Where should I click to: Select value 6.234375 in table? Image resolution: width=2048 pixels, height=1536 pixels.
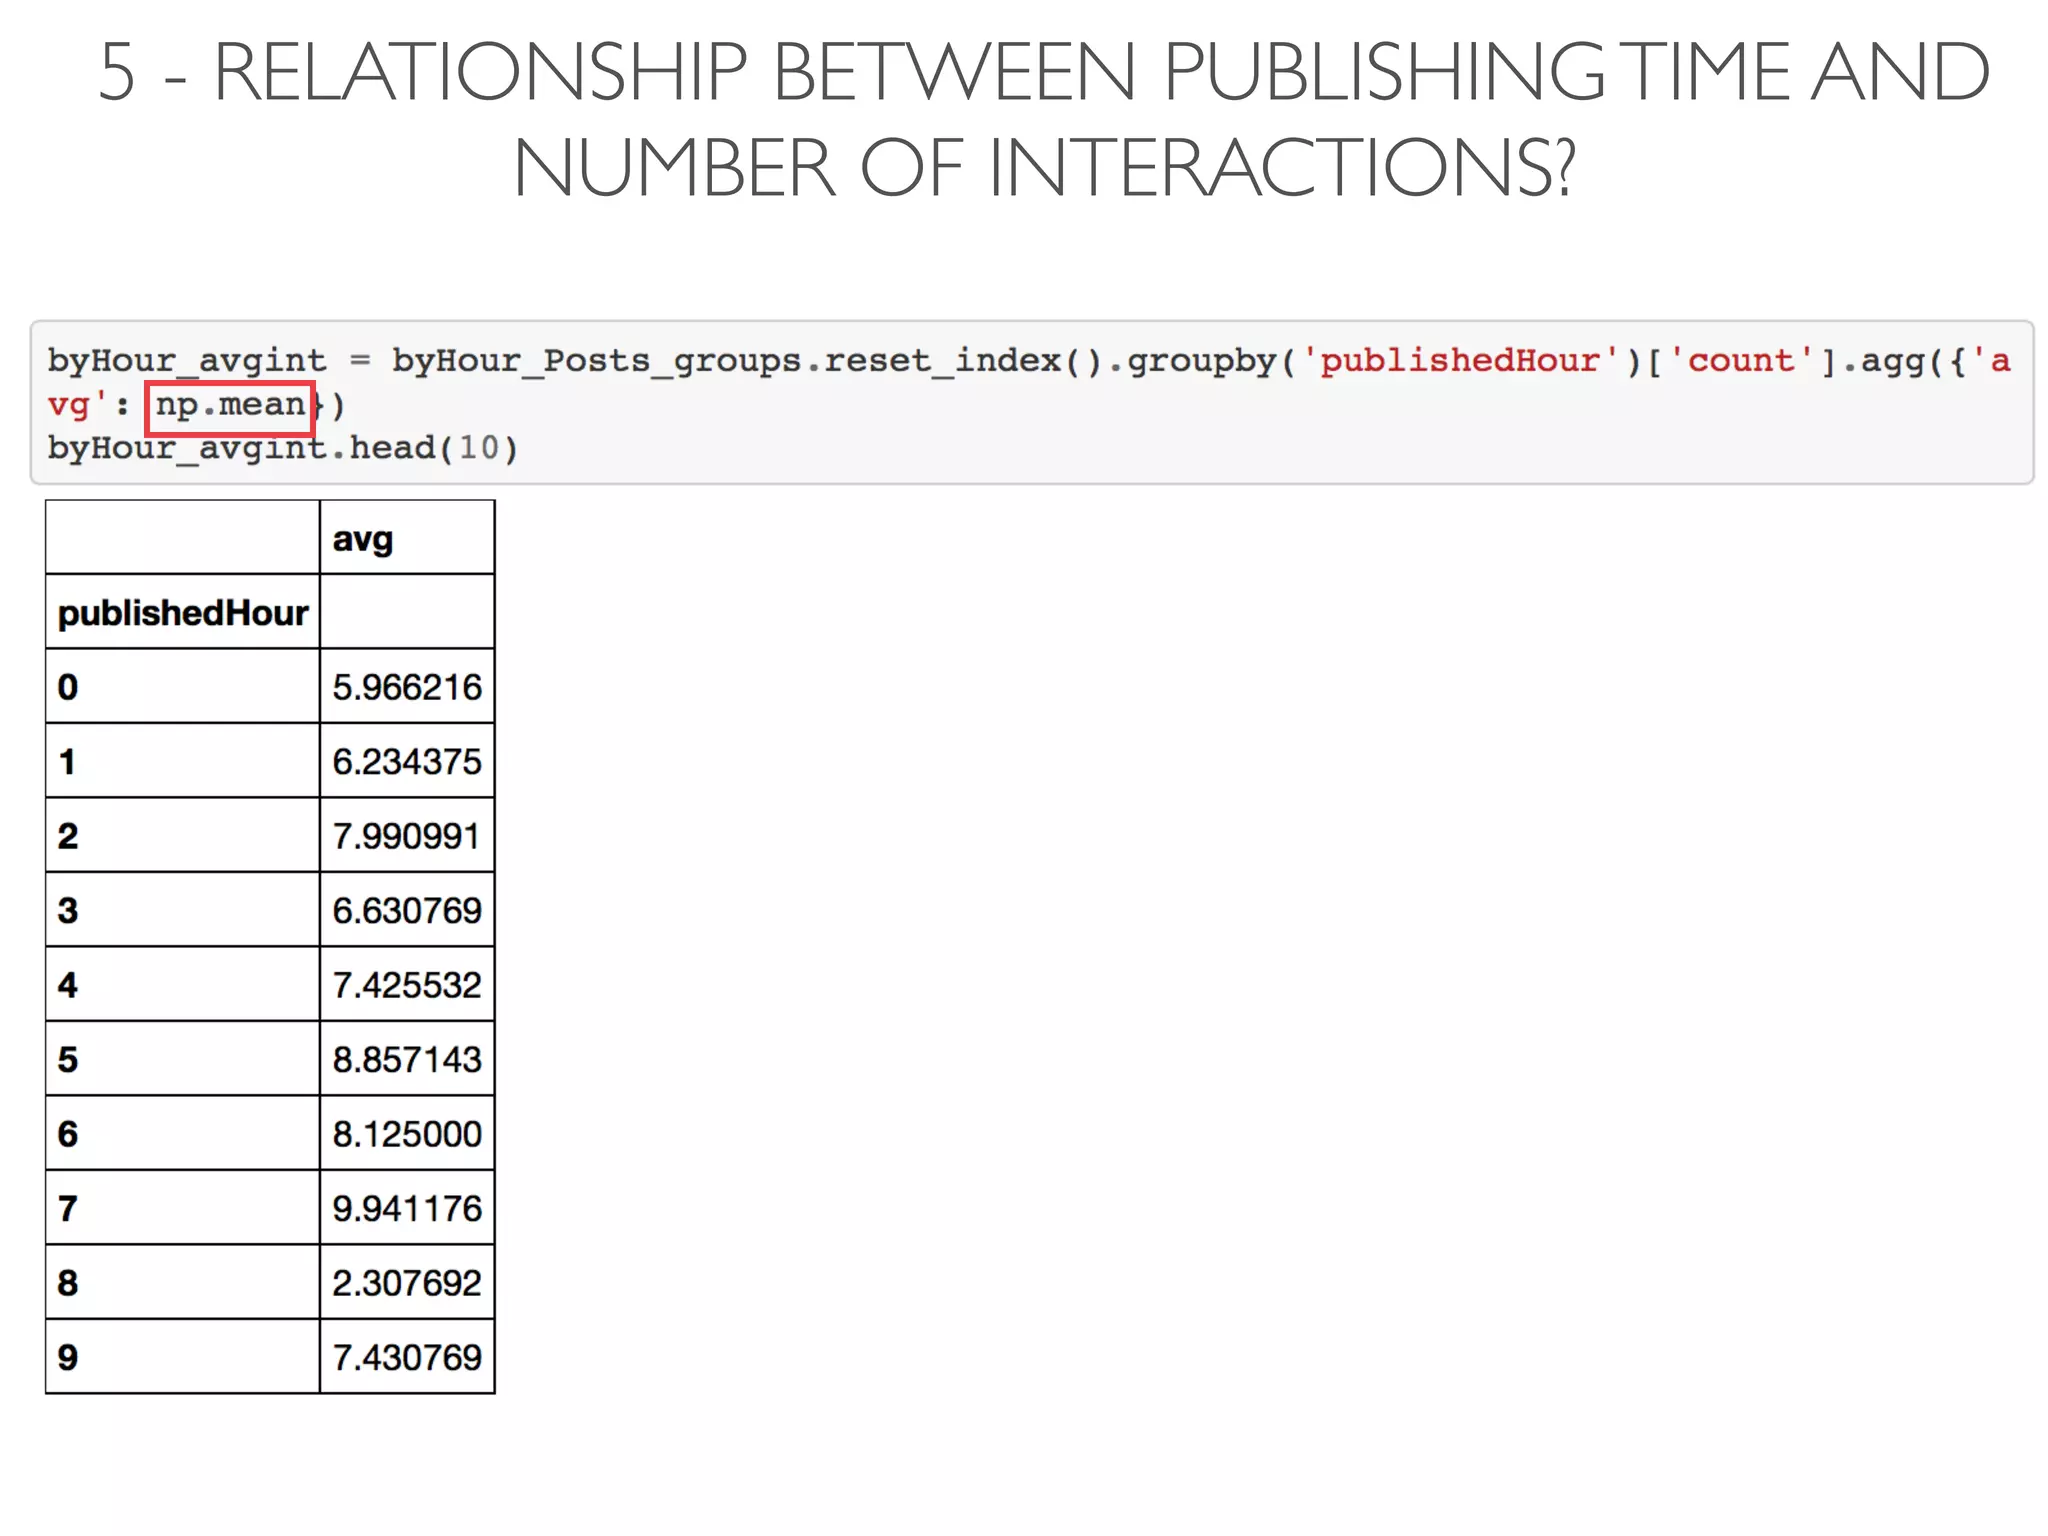(x=407, y=762)
